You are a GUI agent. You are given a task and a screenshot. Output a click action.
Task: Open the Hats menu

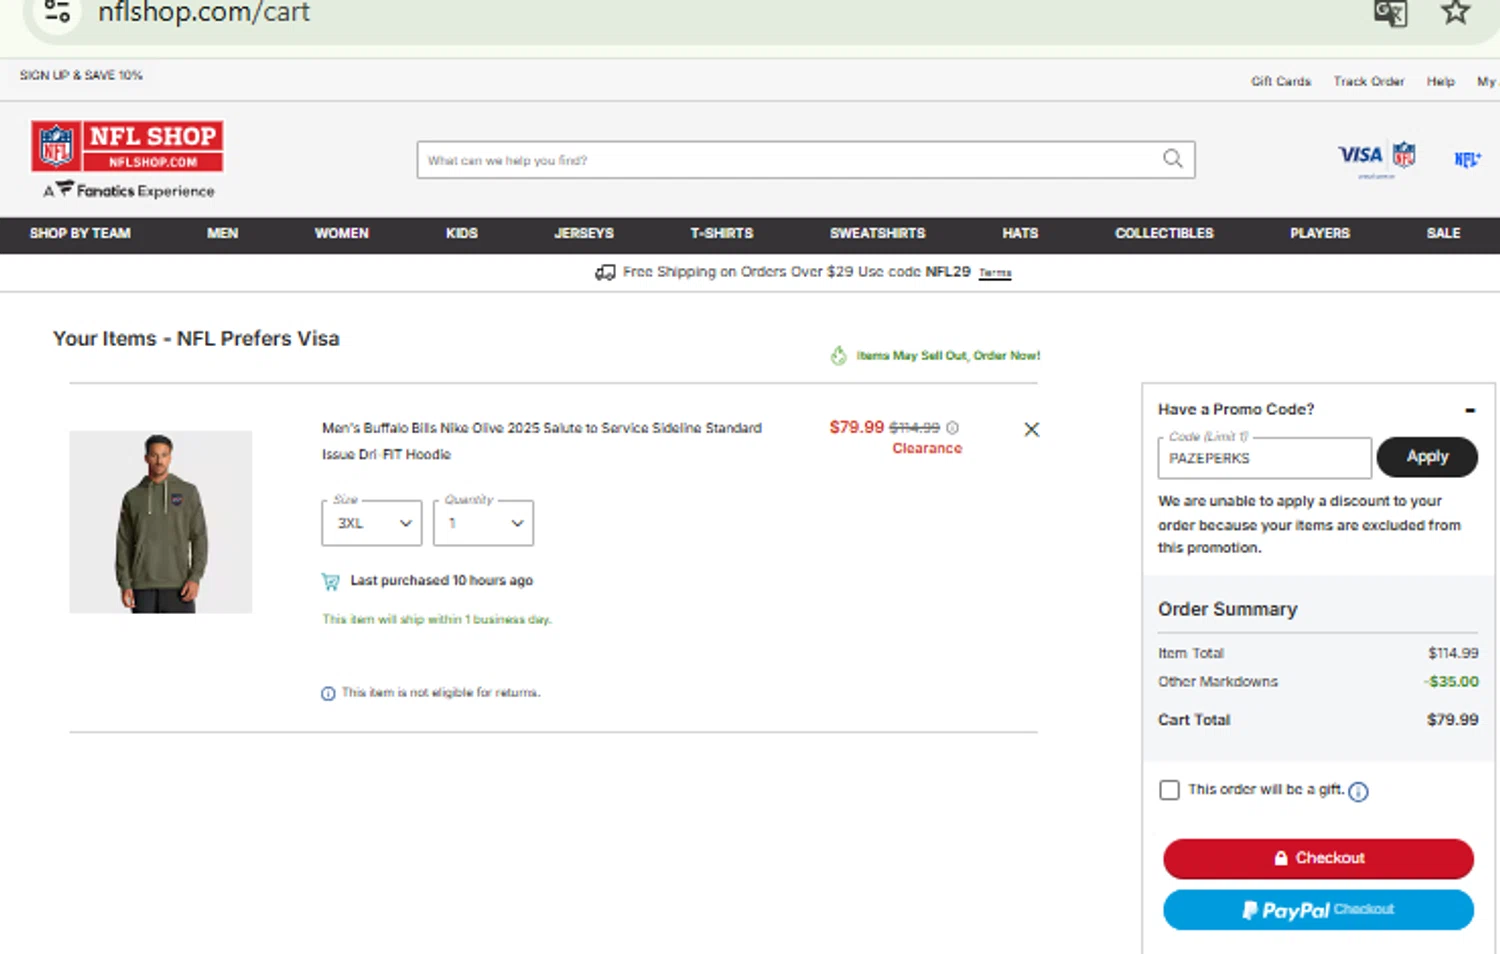[x=1020, y=233]
